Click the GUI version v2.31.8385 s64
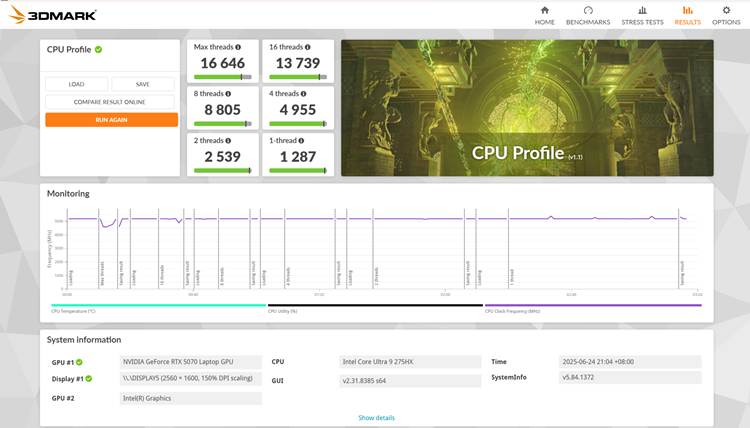The width and height of the screenshot is (750, 428). pyautogui.click(x=410, y=381)
